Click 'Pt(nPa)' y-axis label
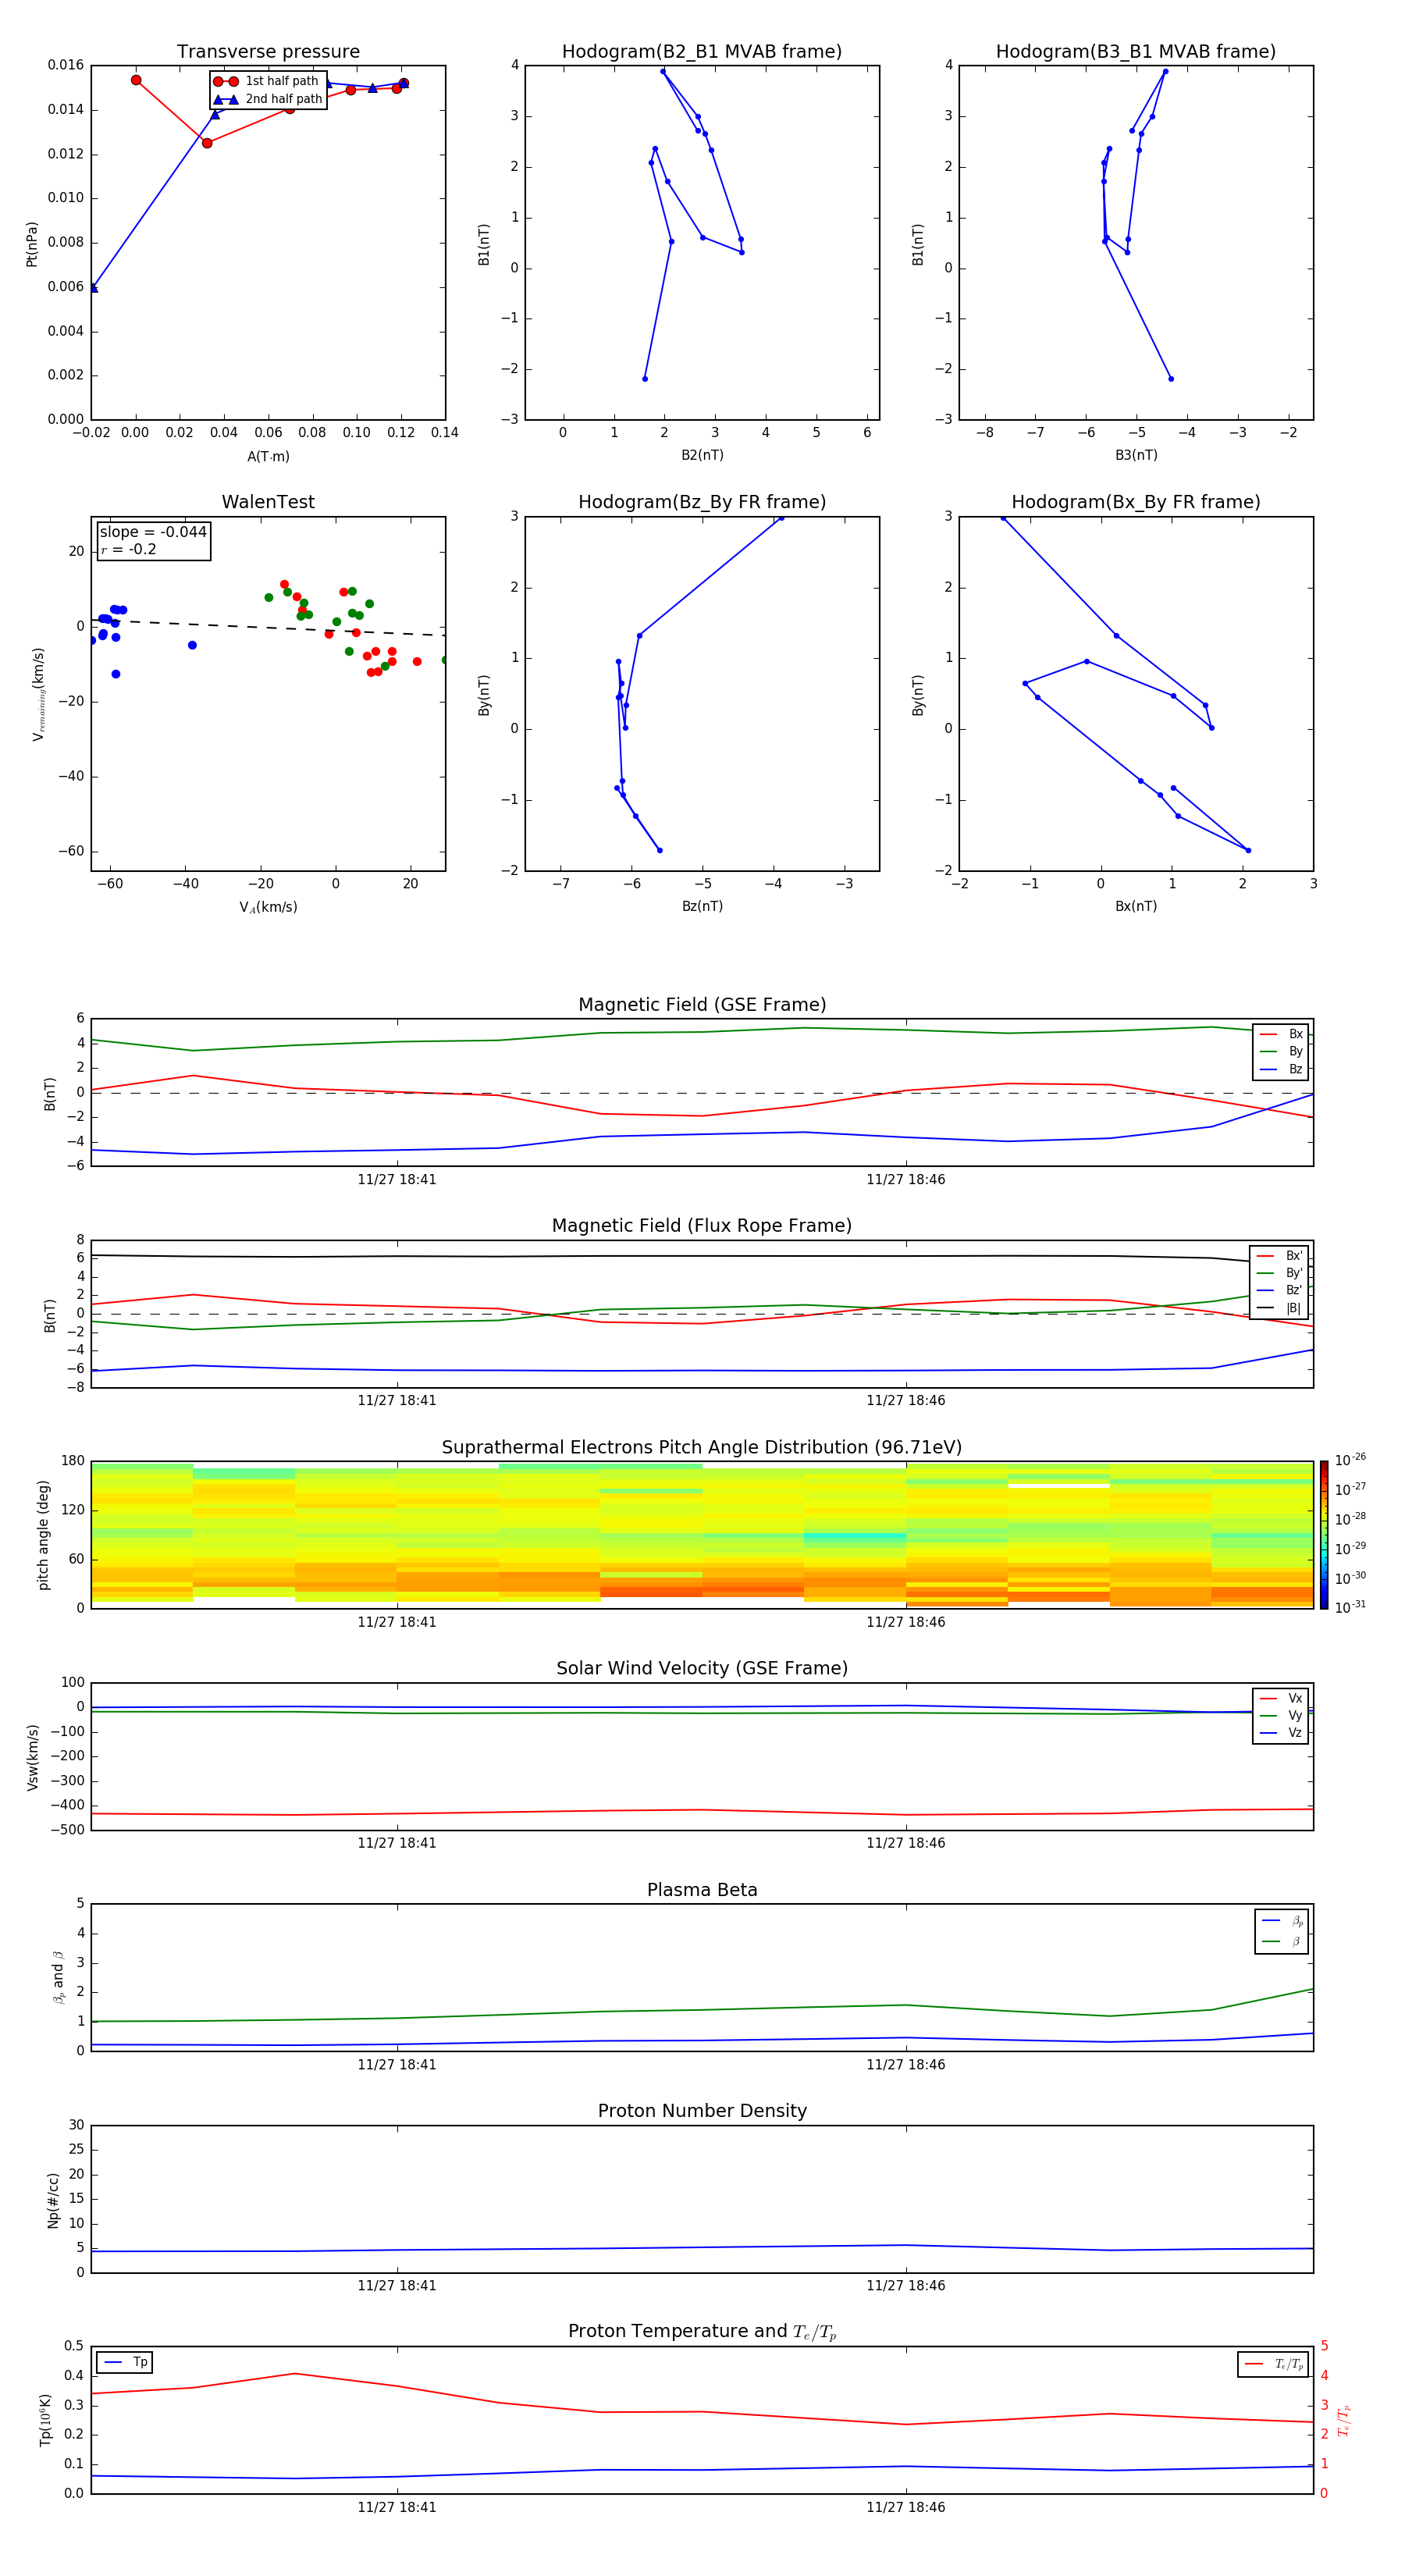Screen dimensions: 1405x2576 coord(32,243)
